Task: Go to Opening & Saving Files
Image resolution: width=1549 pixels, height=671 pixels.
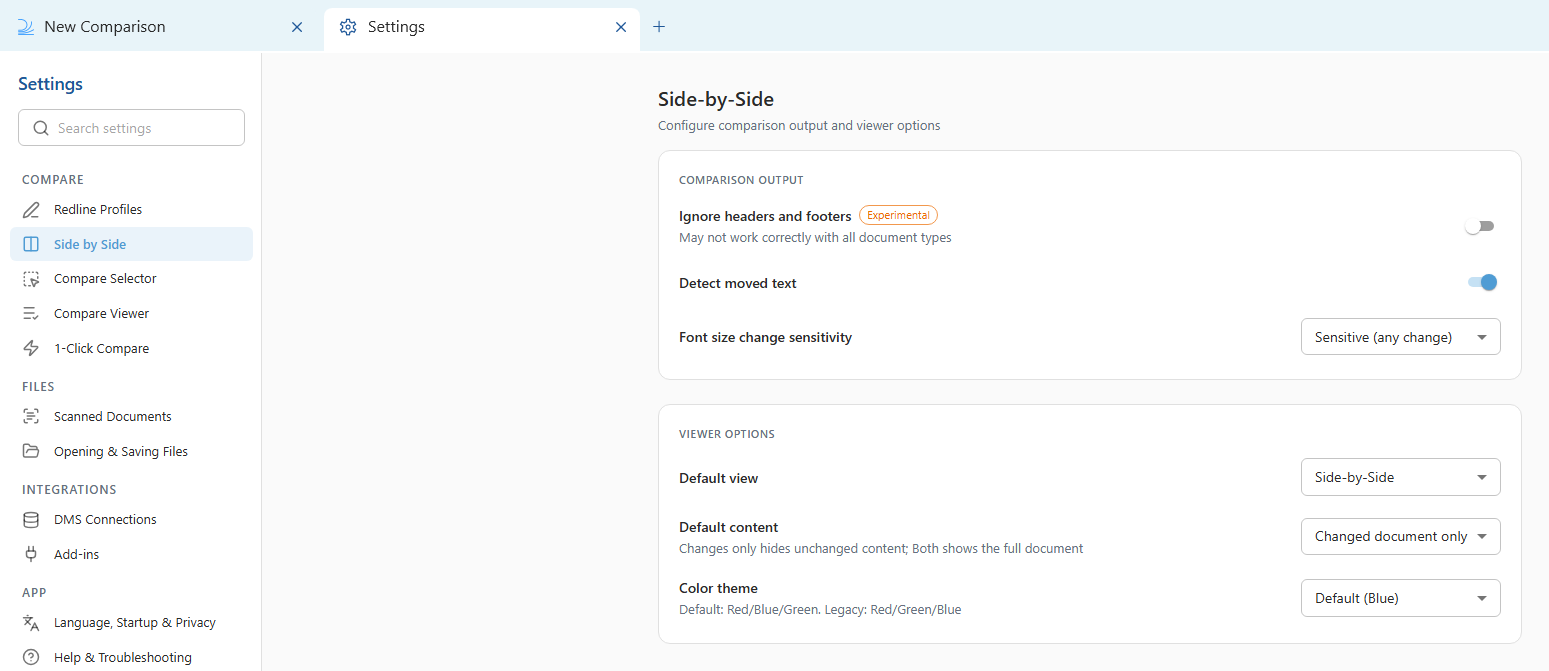Action: [131, 451]
